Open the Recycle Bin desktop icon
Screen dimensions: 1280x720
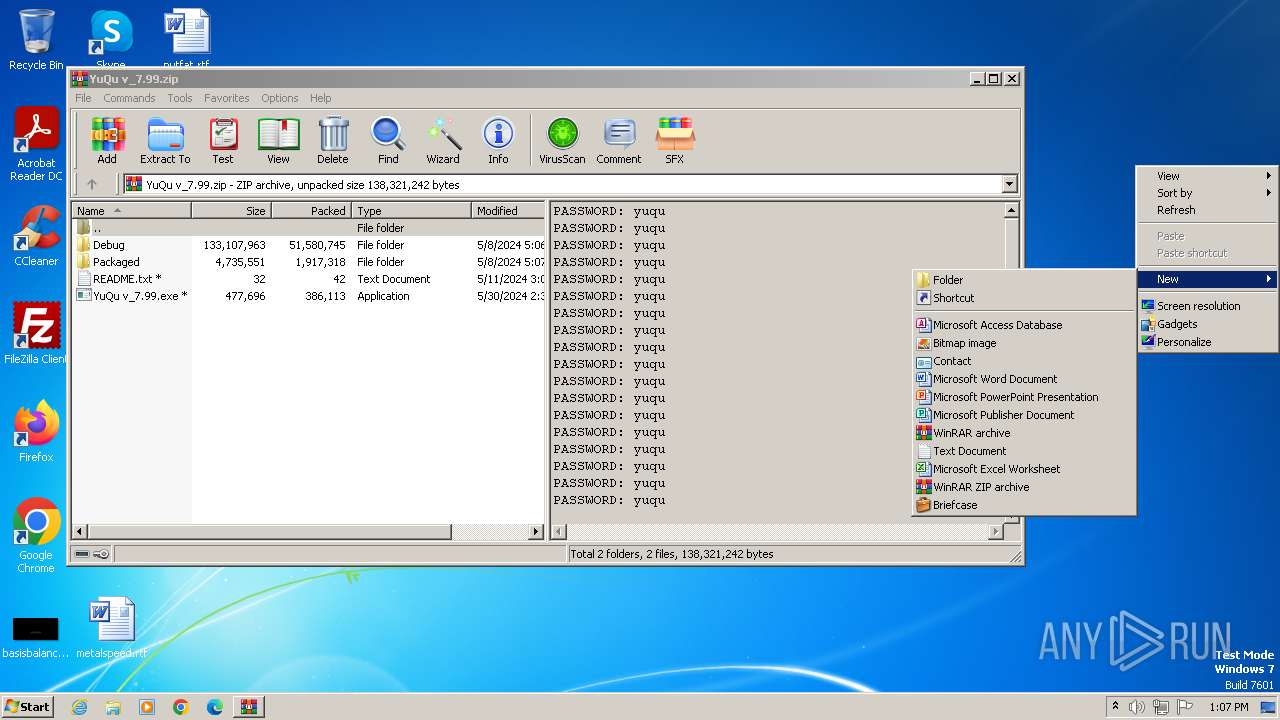(x=36, y=40)
